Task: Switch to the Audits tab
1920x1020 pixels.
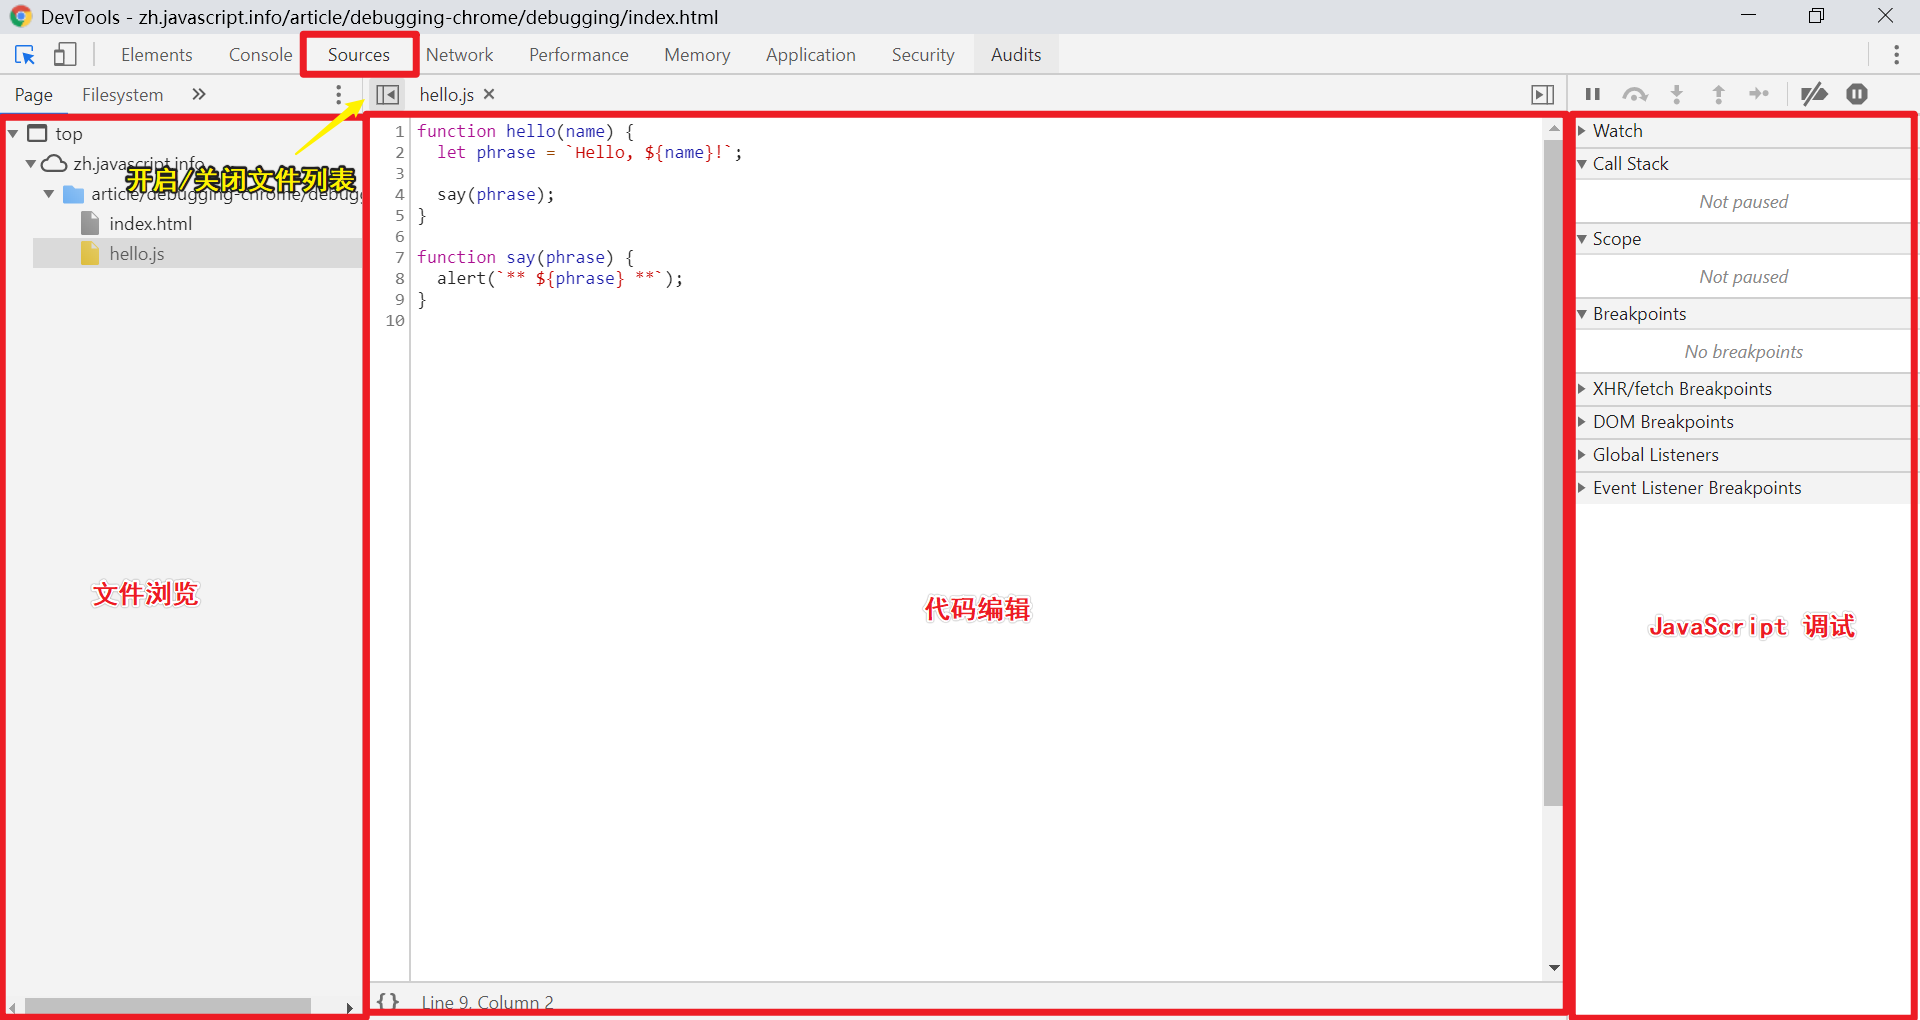Action: point(1016,55)
